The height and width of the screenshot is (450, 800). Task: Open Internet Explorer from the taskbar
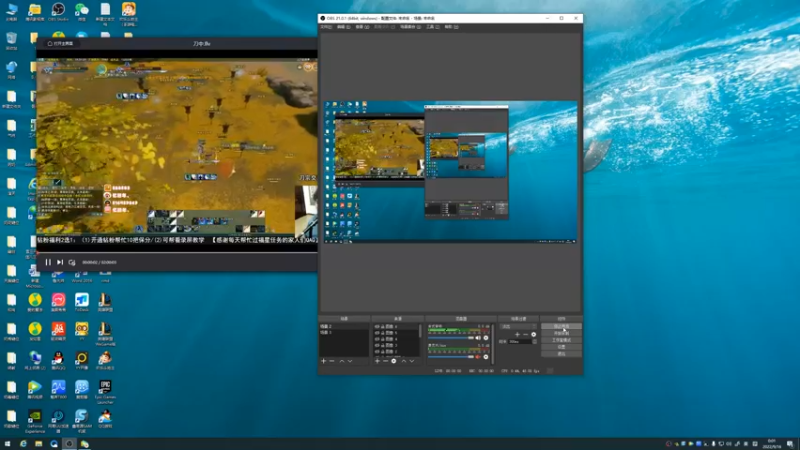pyautogui.click(x=23, y=444)
